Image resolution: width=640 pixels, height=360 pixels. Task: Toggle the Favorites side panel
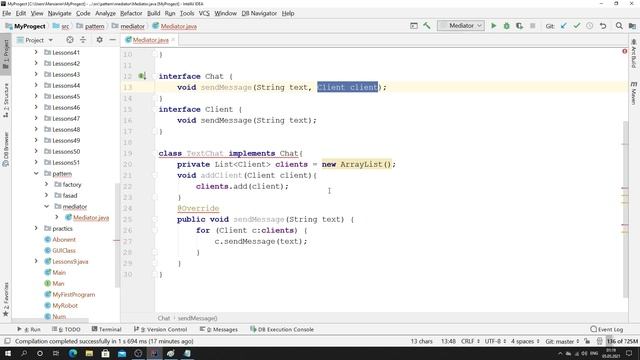6,299
